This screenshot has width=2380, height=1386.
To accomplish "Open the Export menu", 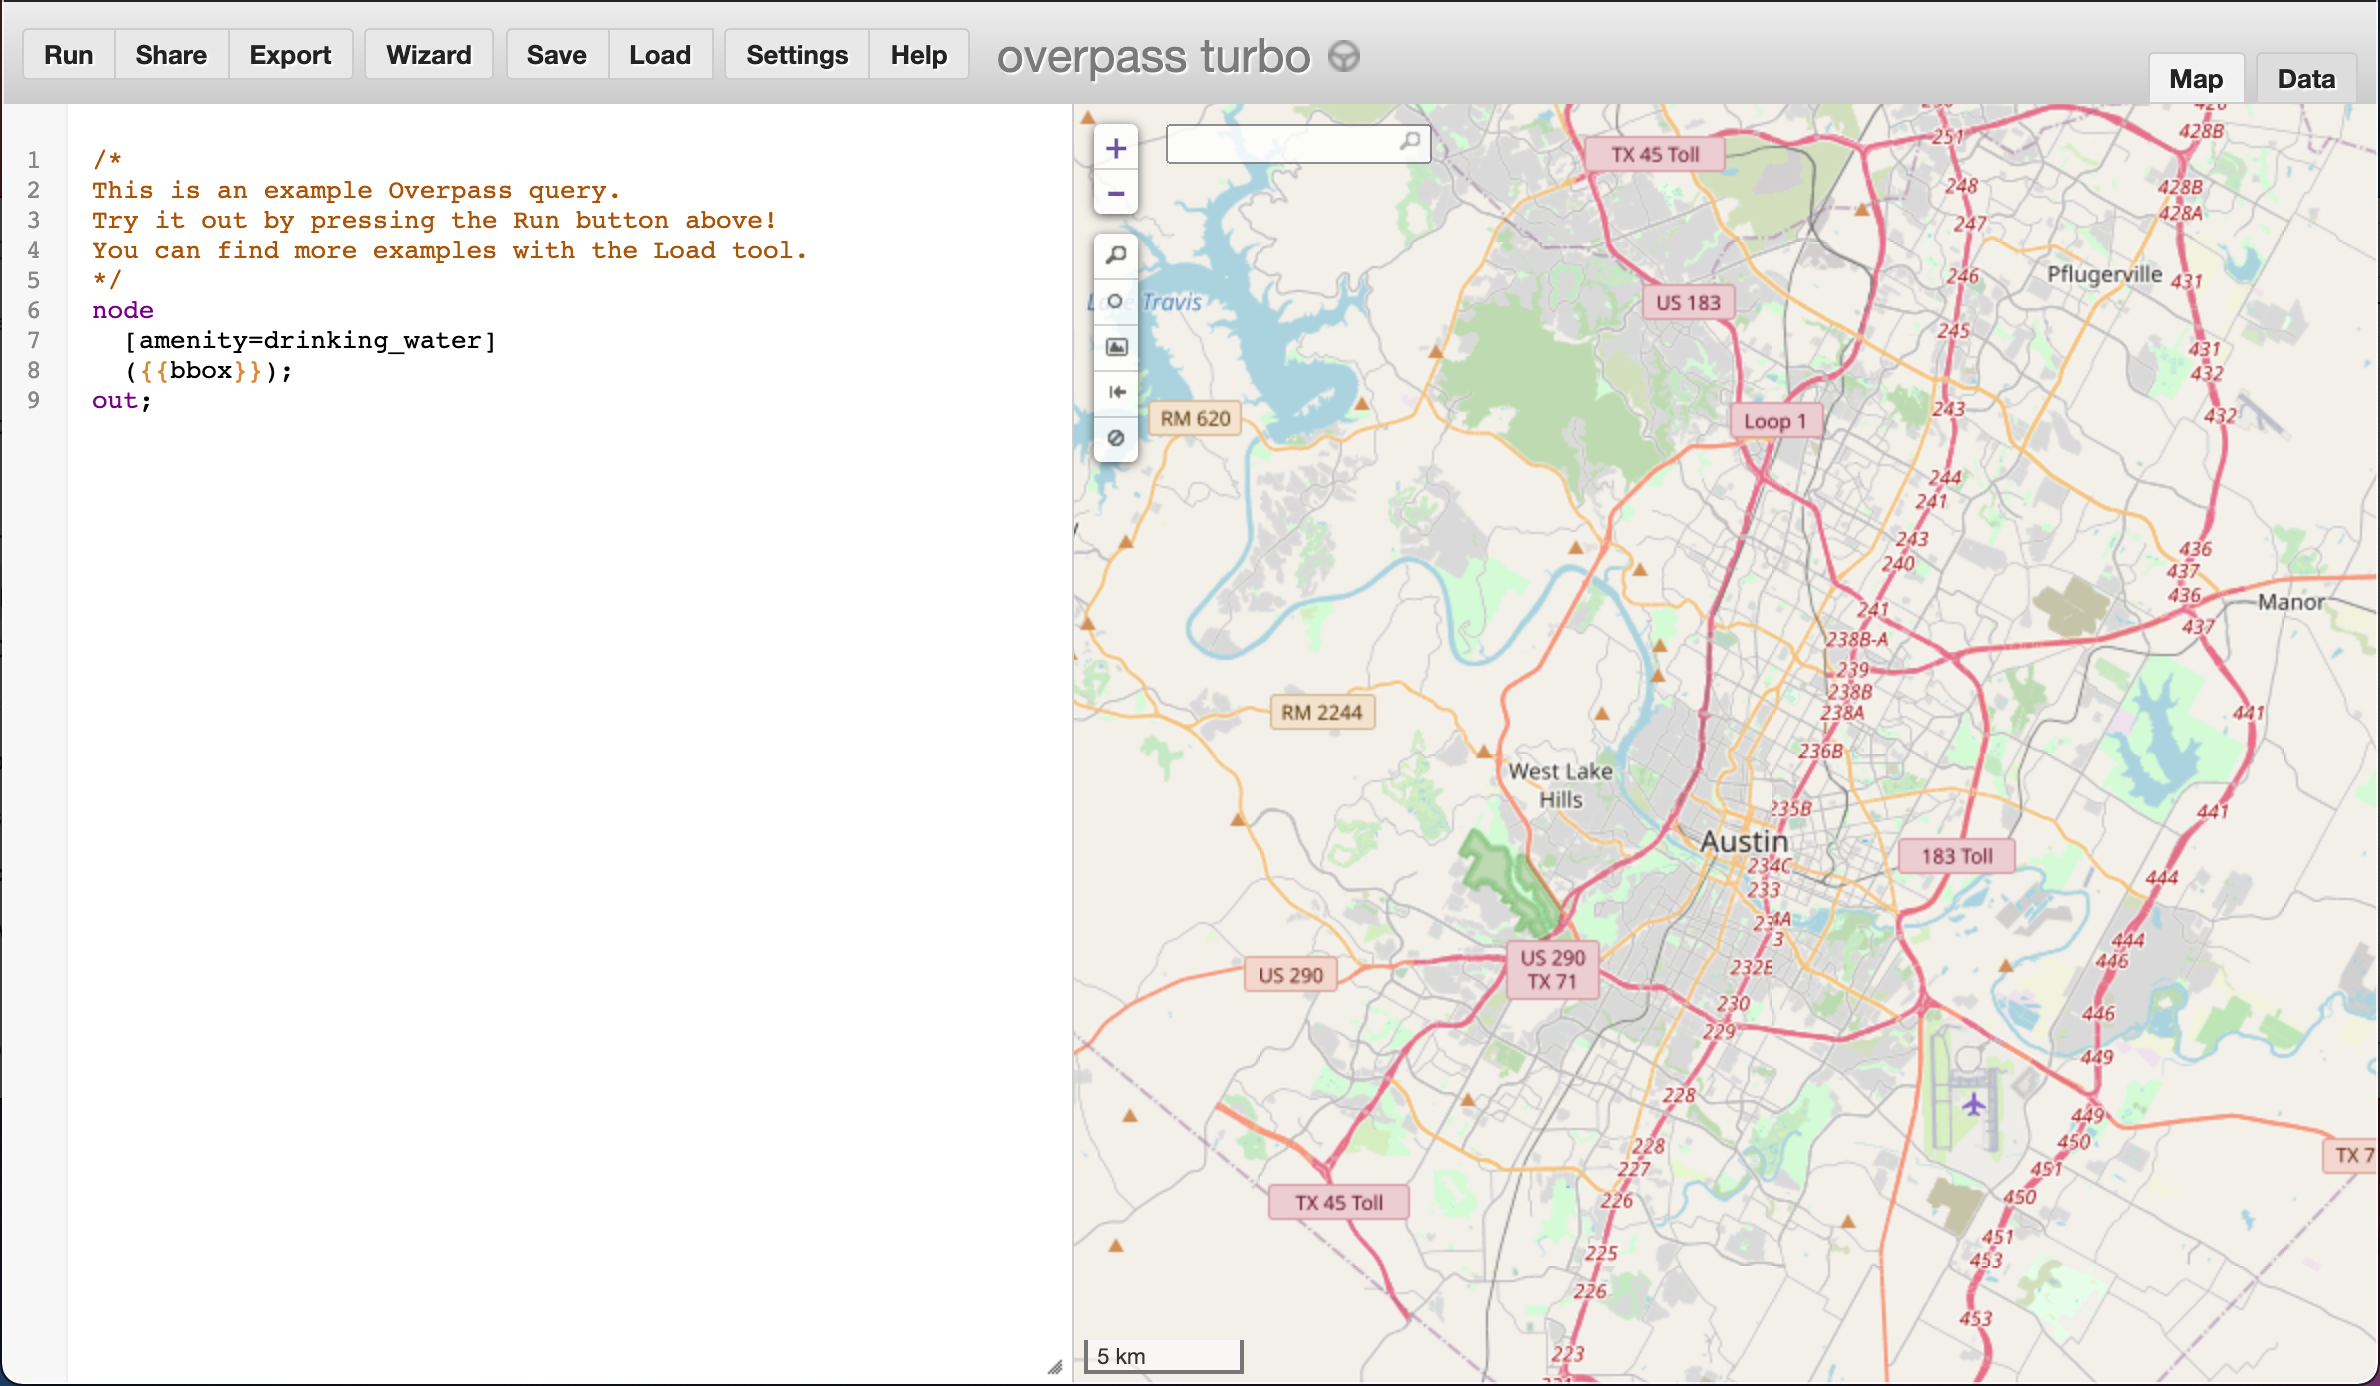I will coord(290,55).
